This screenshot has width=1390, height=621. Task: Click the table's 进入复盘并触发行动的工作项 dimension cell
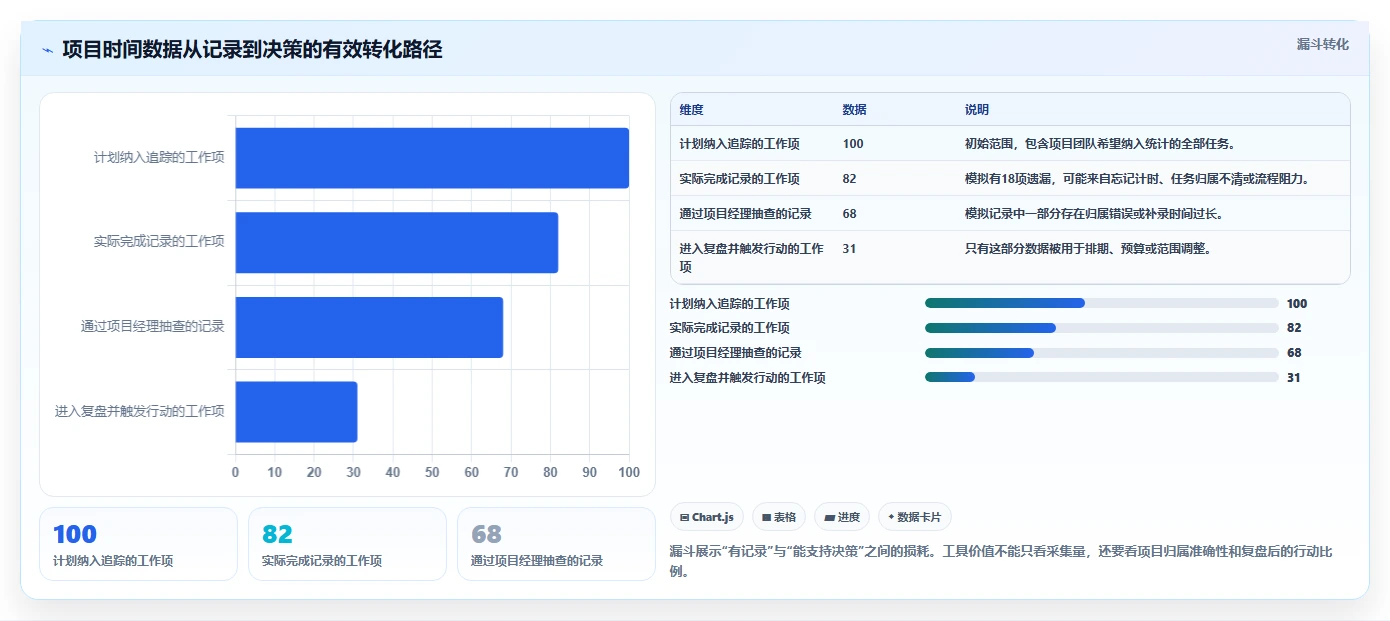tap(752, 258)
